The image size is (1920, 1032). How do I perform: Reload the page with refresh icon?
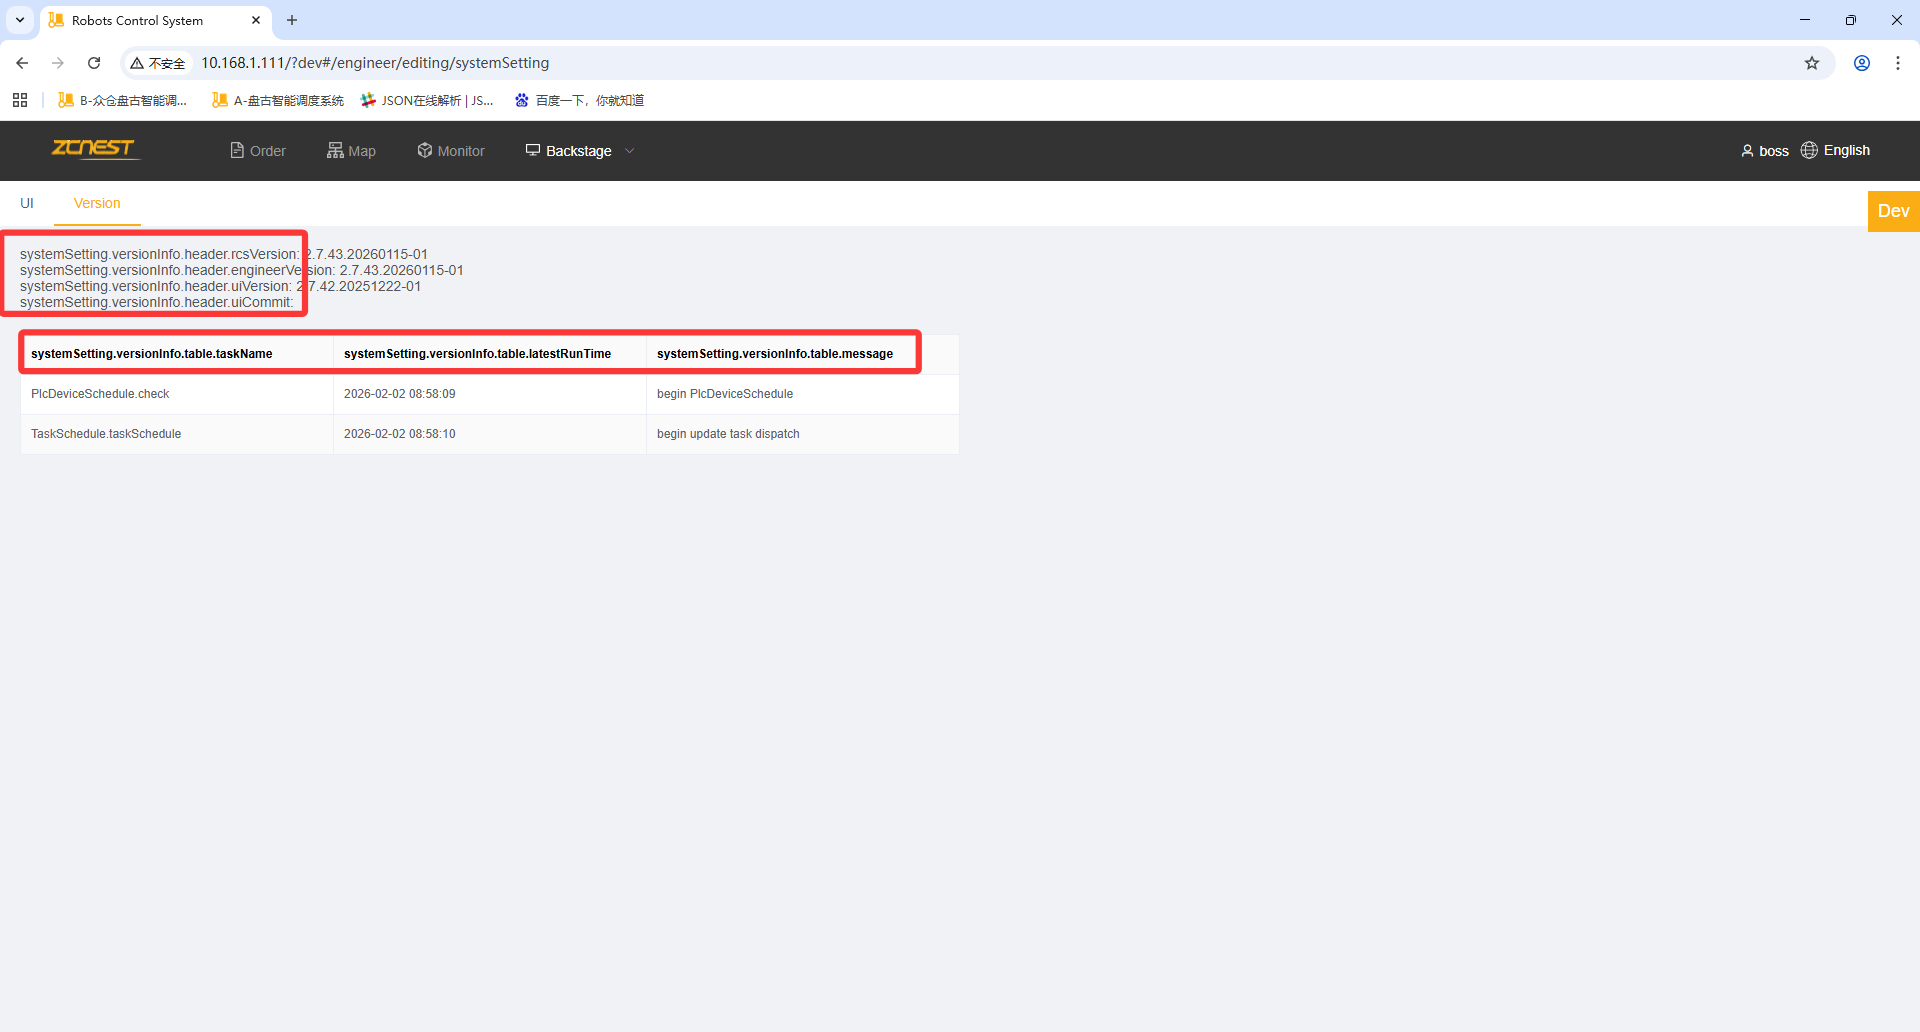(x=94, y=63)
